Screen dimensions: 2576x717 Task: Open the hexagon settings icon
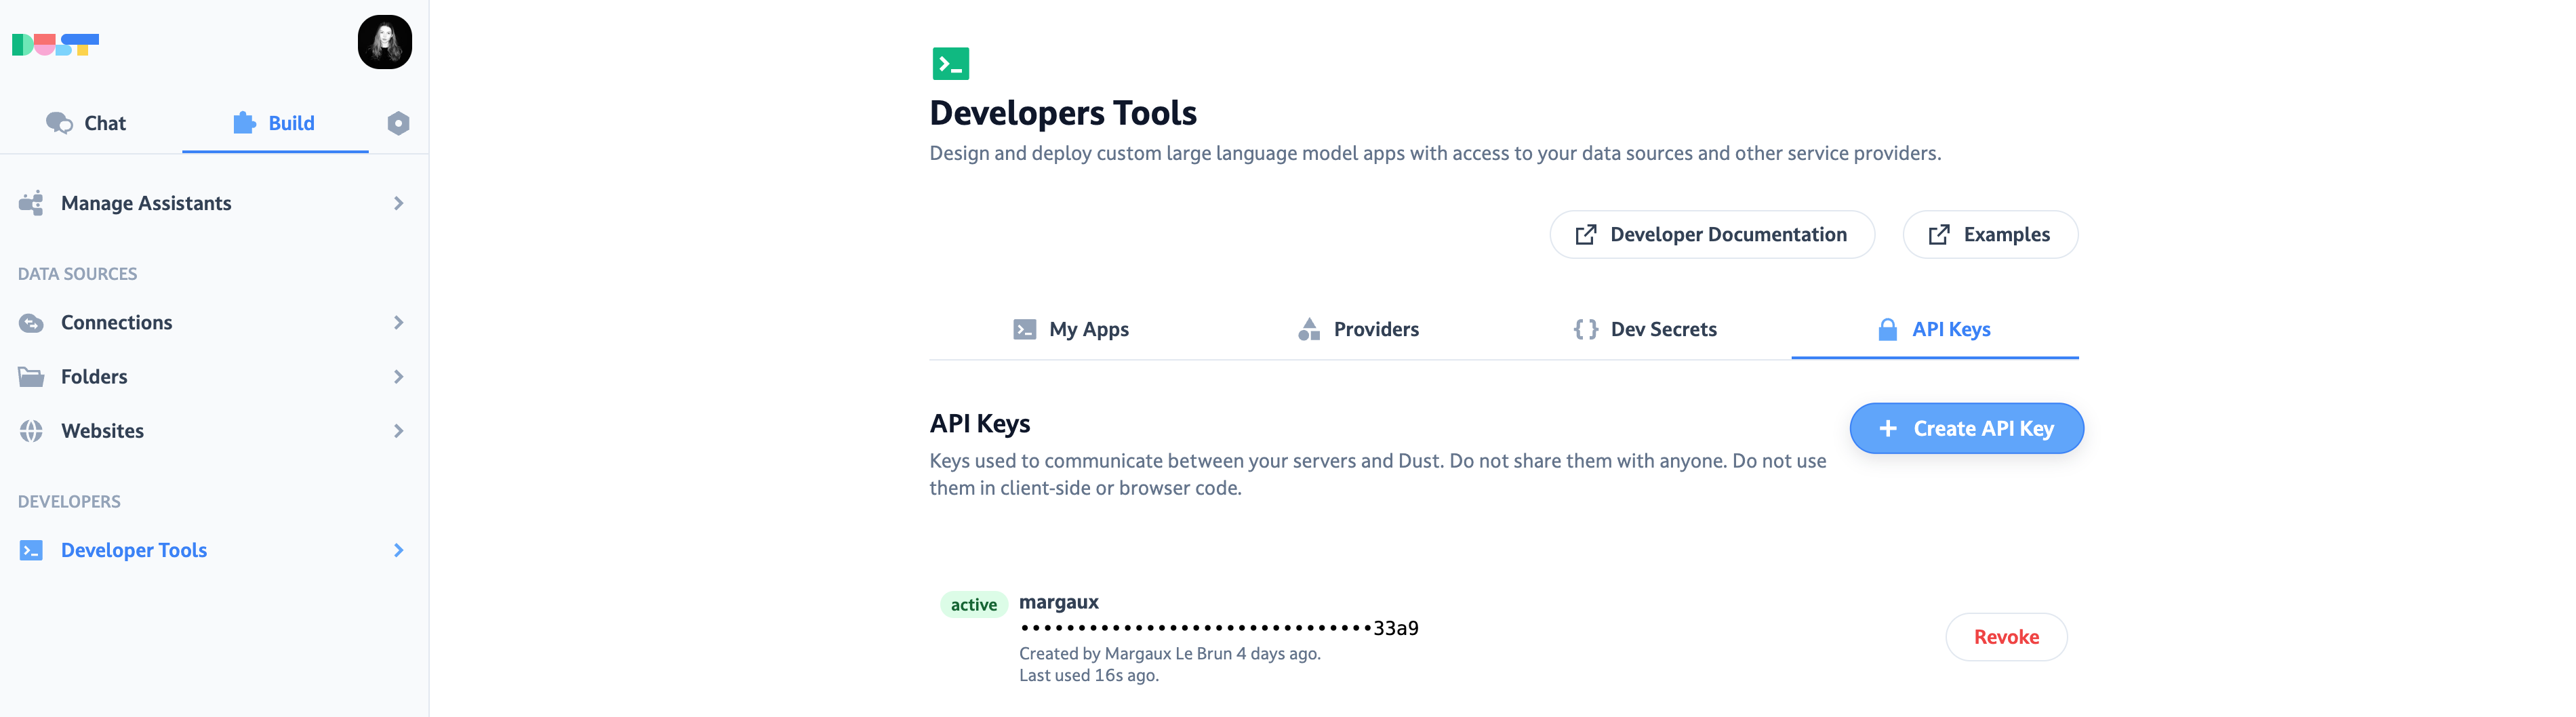click(x=398, y=123)
